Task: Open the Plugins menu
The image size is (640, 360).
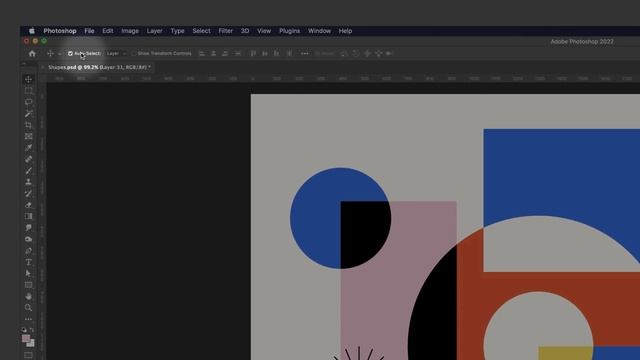Action: click(289, 31)
